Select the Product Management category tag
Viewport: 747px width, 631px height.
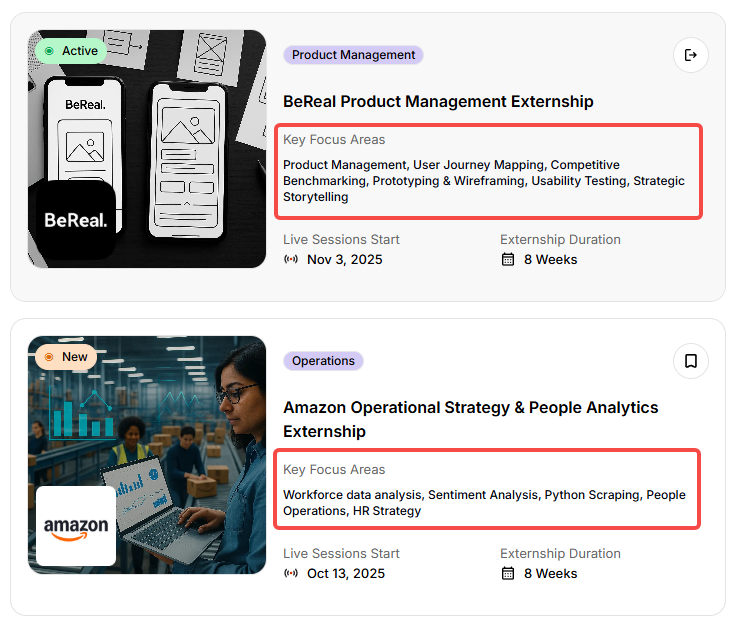[x=353, y=55]
